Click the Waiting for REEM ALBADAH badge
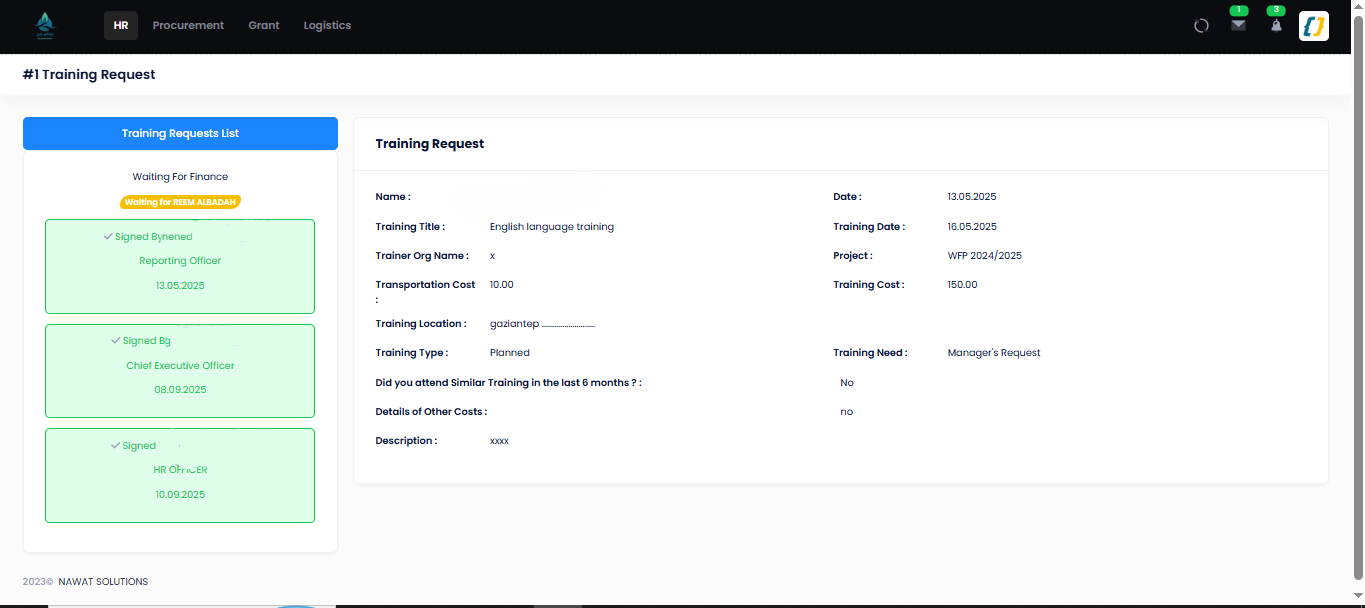 pyautogui.click(x=180, y=202)
